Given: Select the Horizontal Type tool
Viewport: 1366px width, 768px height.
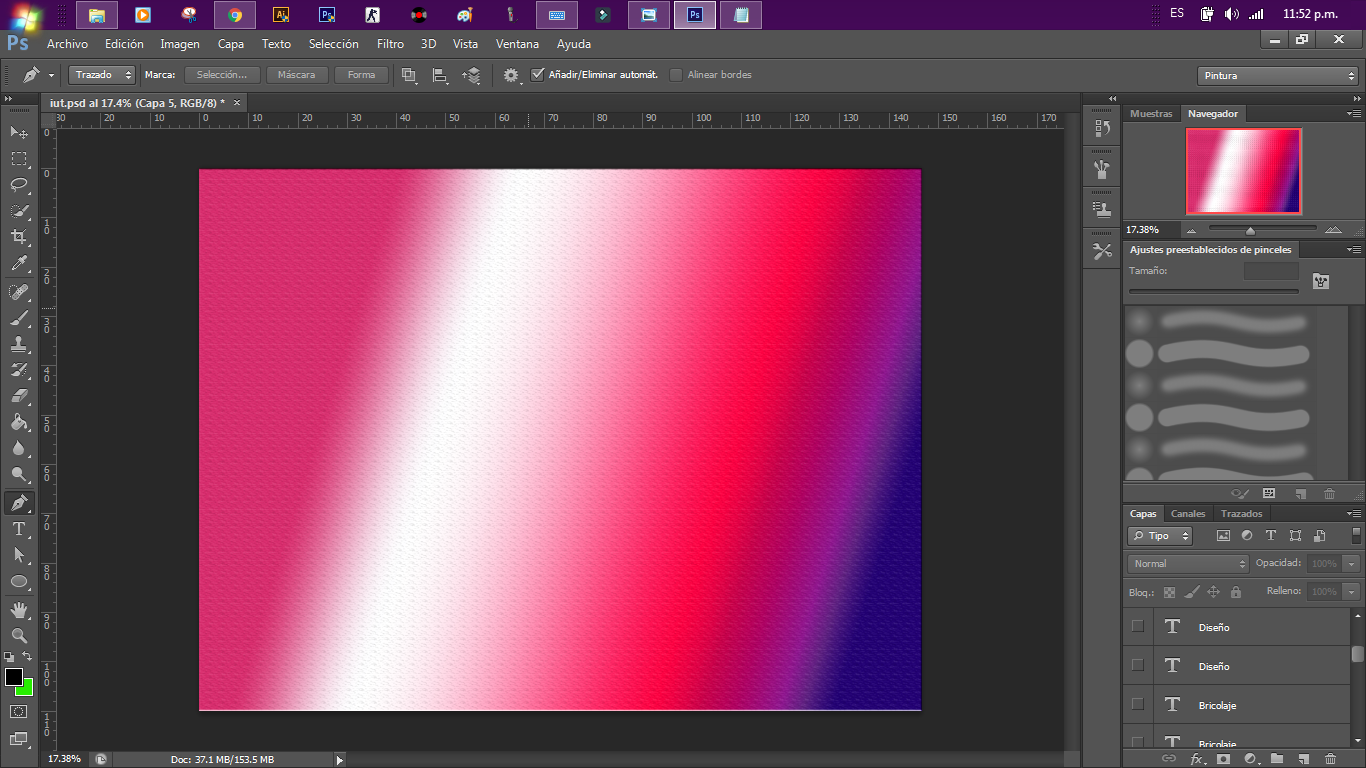Looking at the screenshot, I should (19, 529).
